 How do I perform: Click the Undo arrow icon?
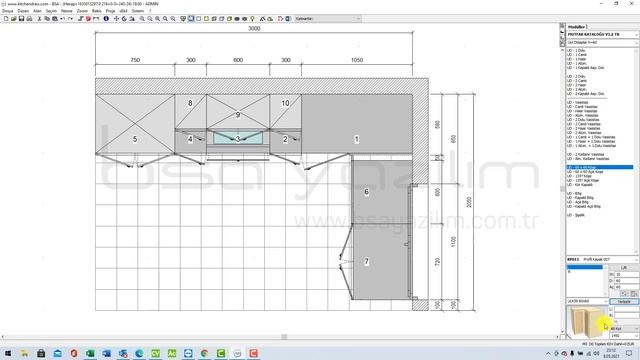62,19
